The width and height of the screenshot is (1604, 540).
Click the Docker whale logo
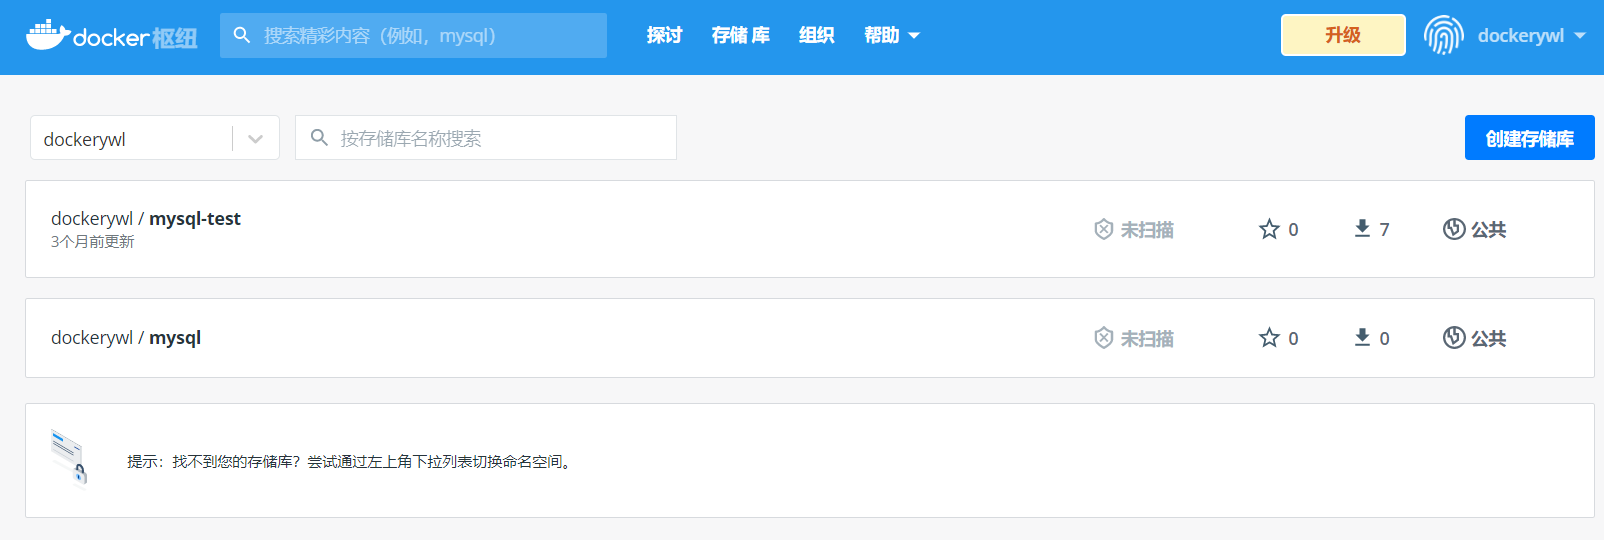[48, 35]
